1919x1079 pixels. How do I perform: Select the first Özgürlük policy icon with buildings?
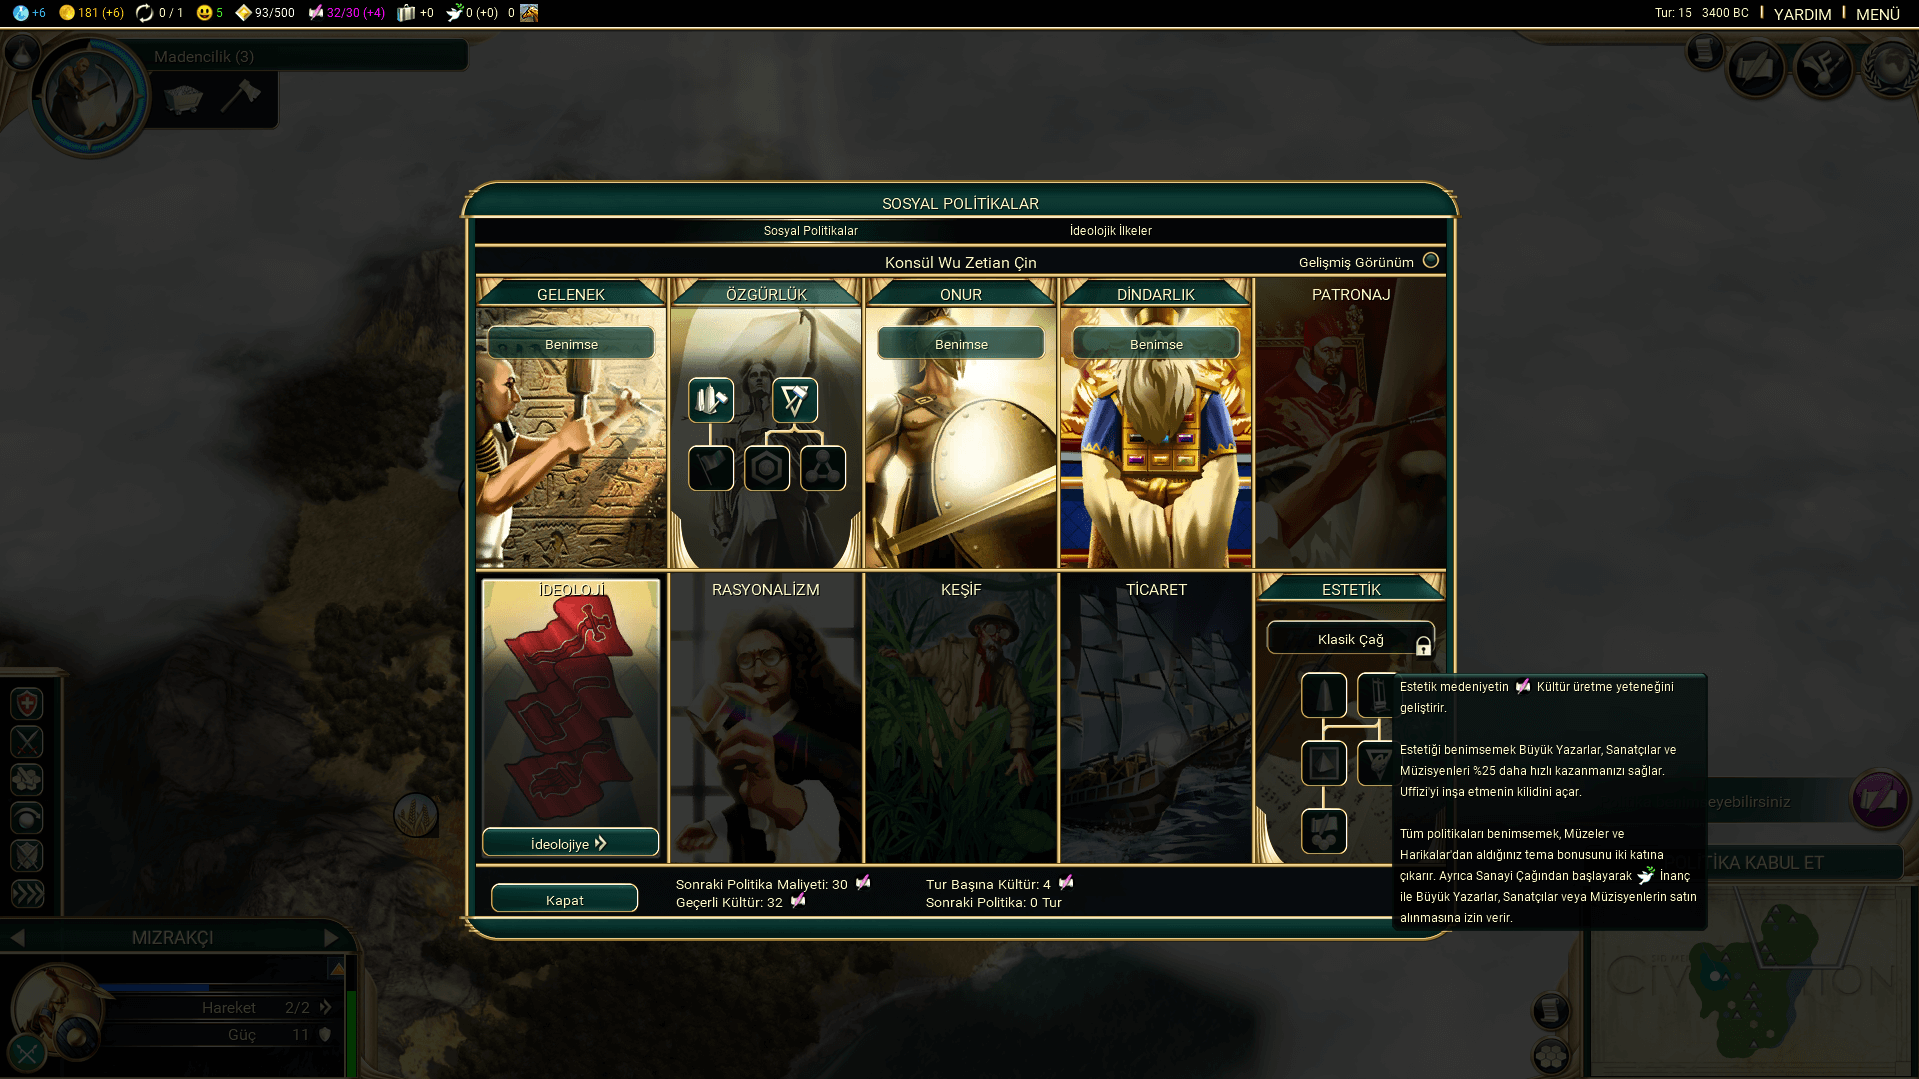711,400
